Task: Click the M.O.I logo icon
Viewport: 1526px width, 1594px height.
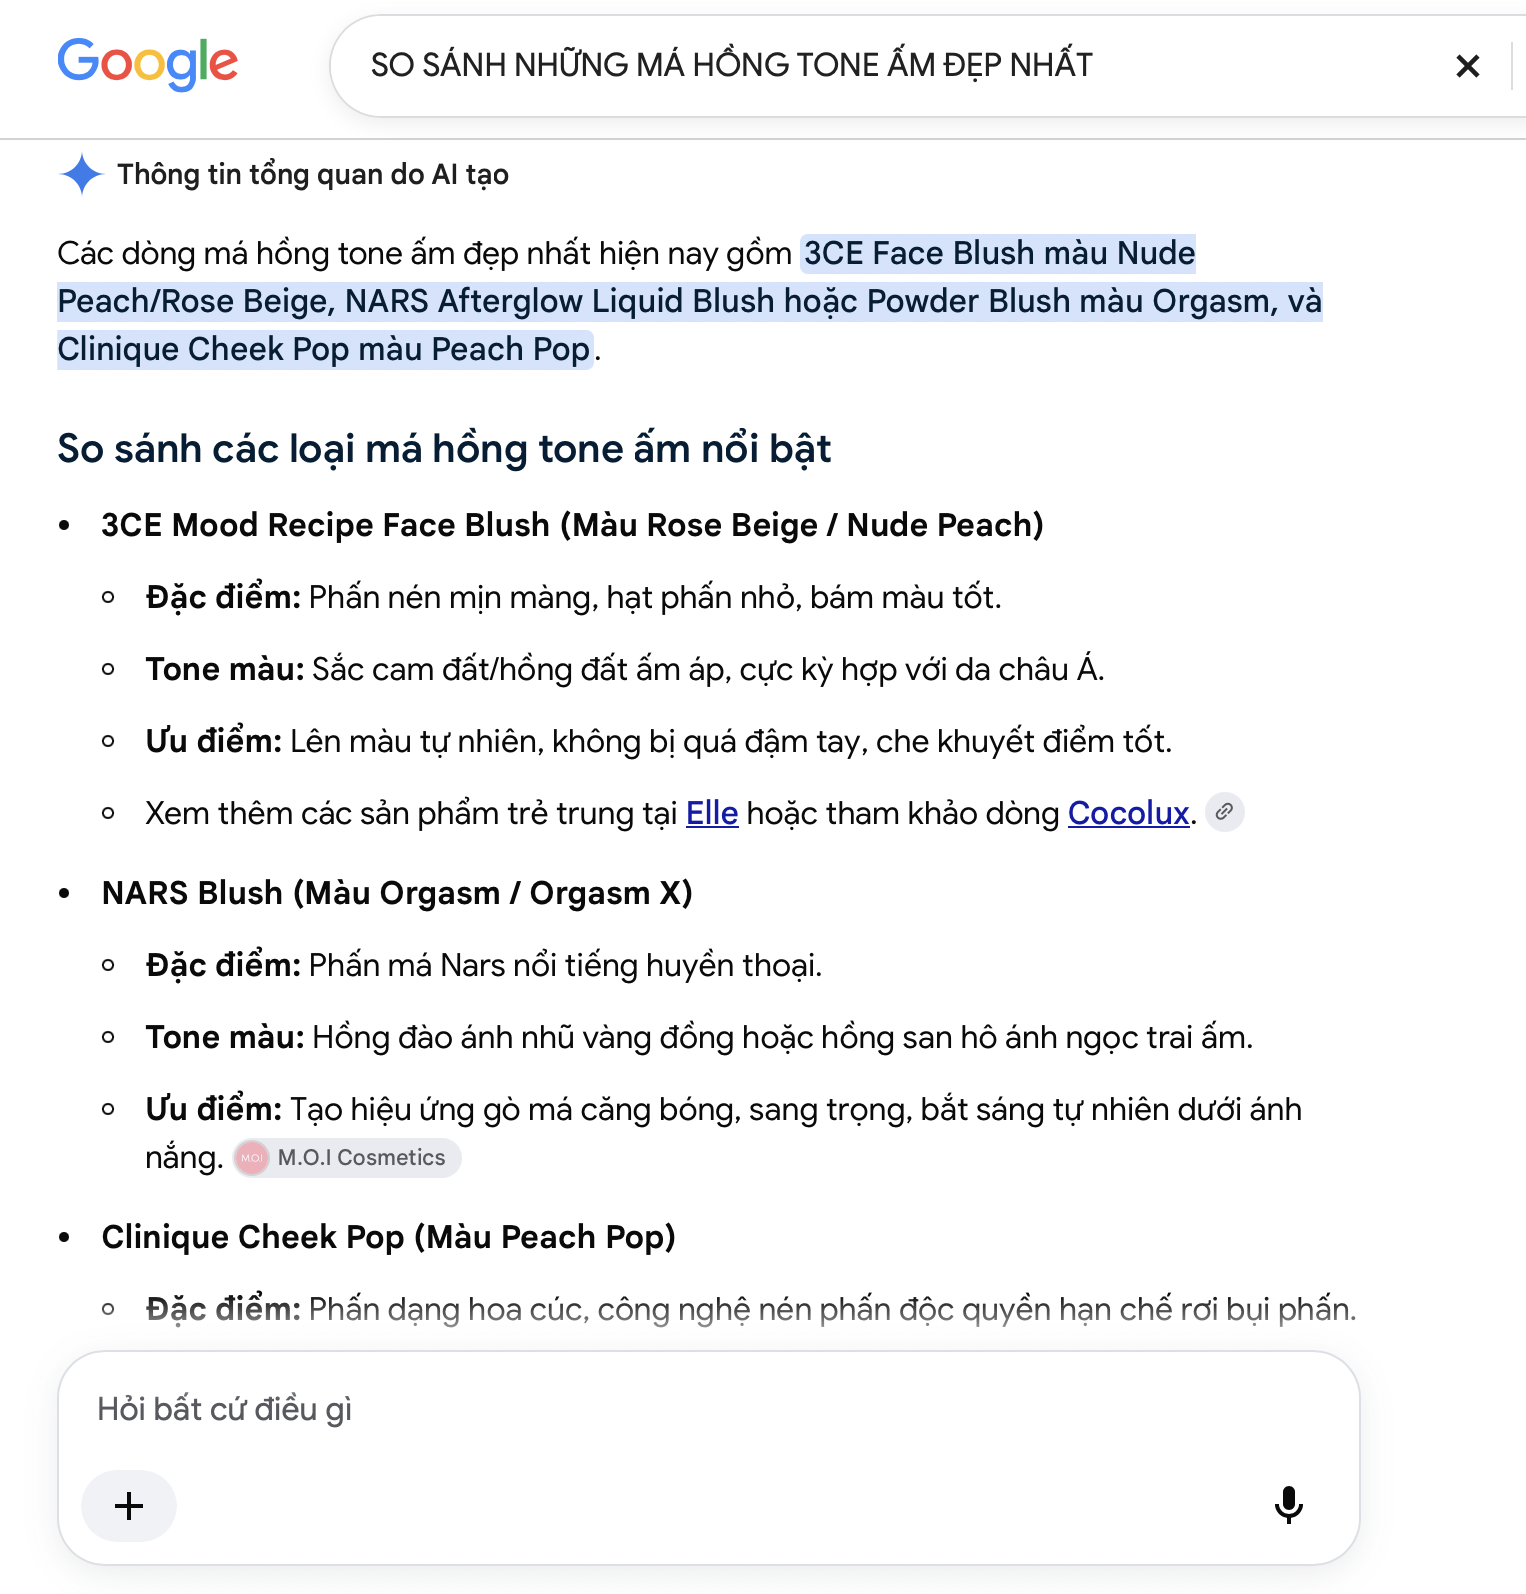Action: pyautogui.click(x=252, y=1158)
